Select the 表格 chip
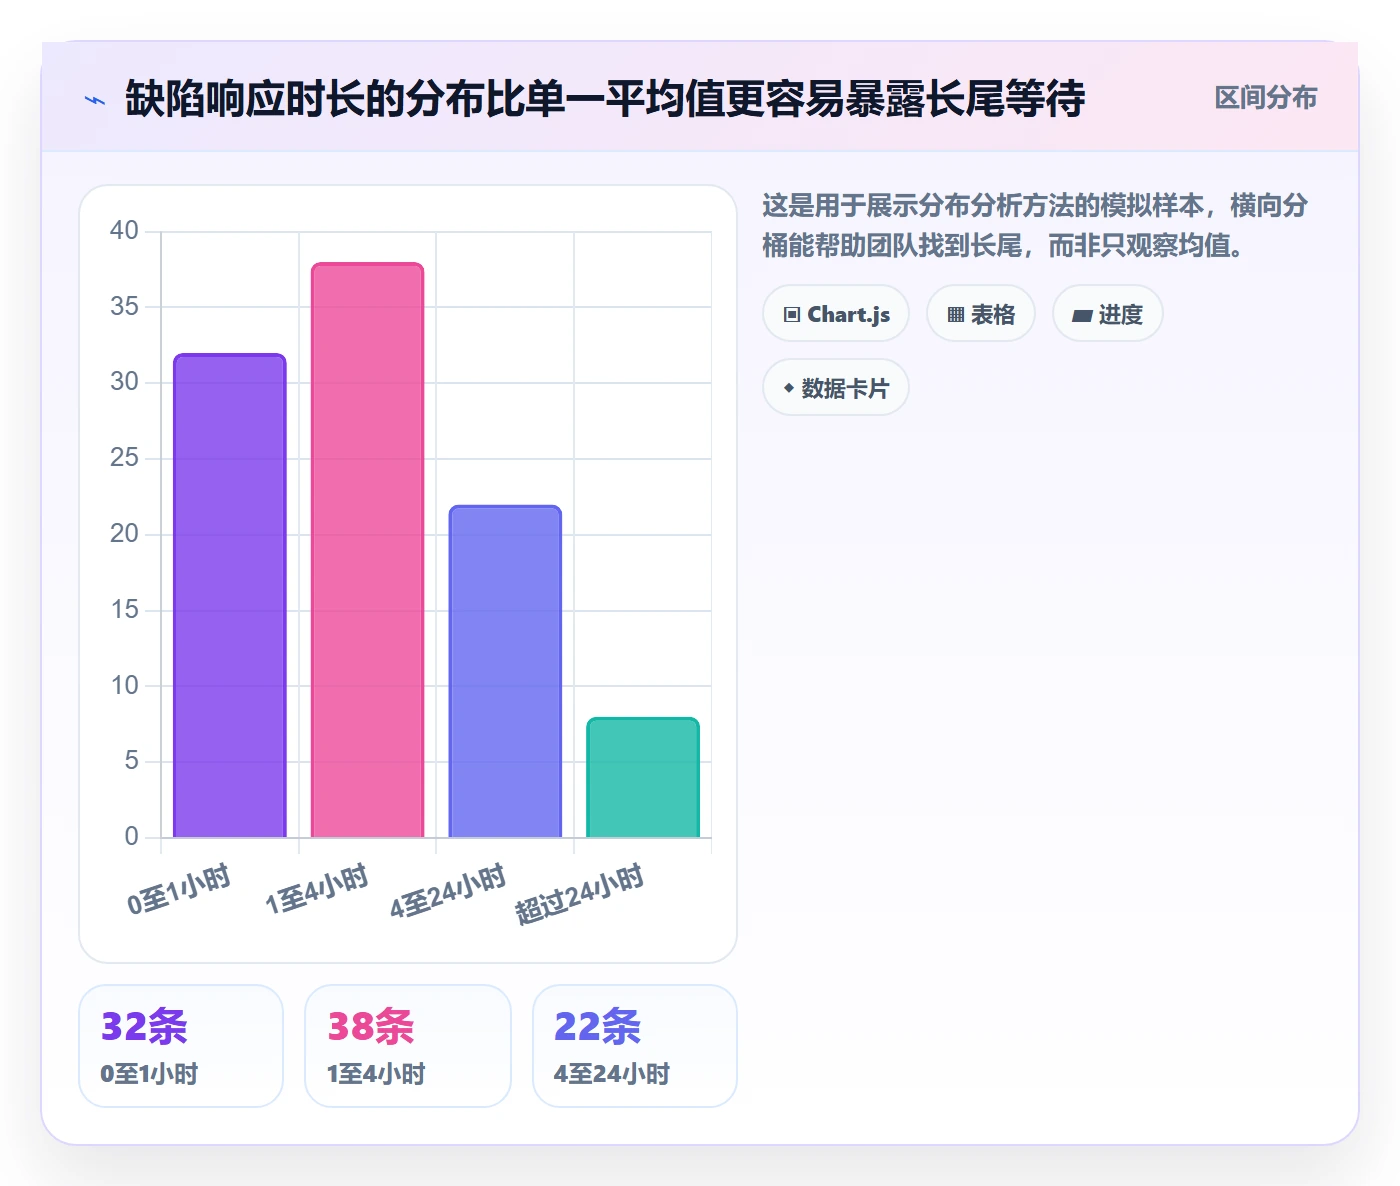This screenshot has width=1400, height=1186. [981, 314]
